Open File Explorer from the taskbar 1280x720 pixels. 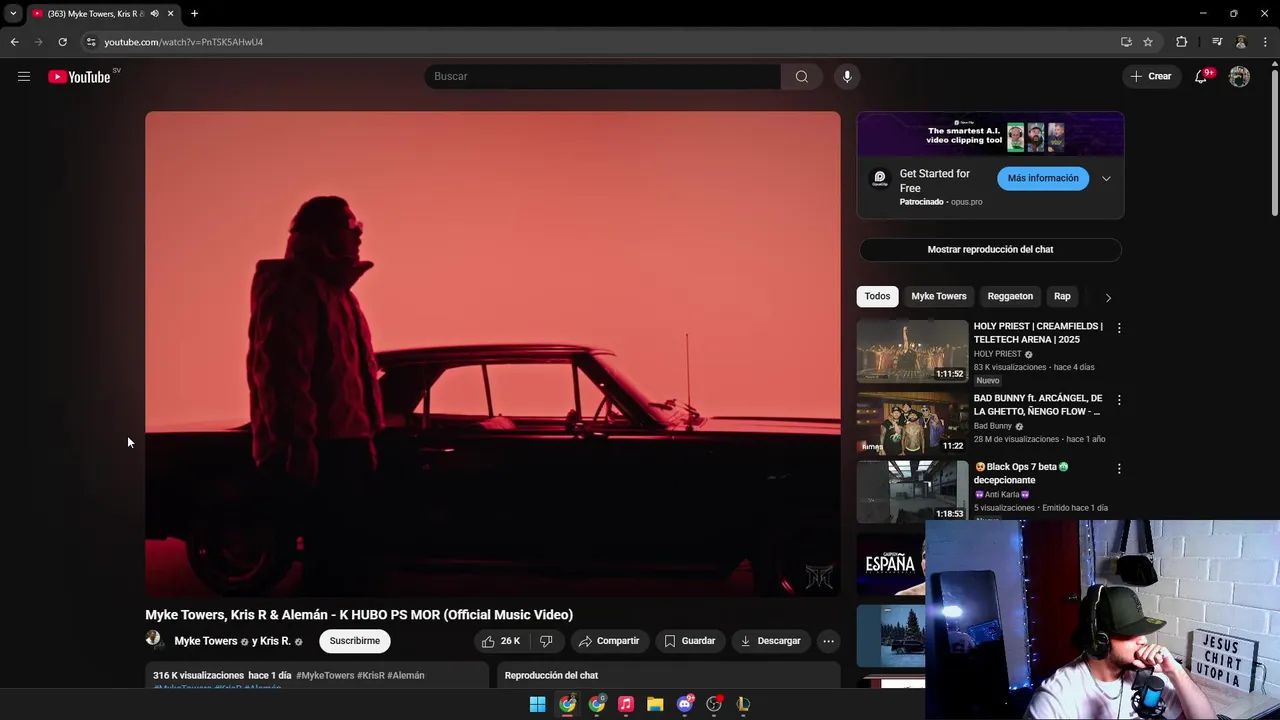click(655, 704)
